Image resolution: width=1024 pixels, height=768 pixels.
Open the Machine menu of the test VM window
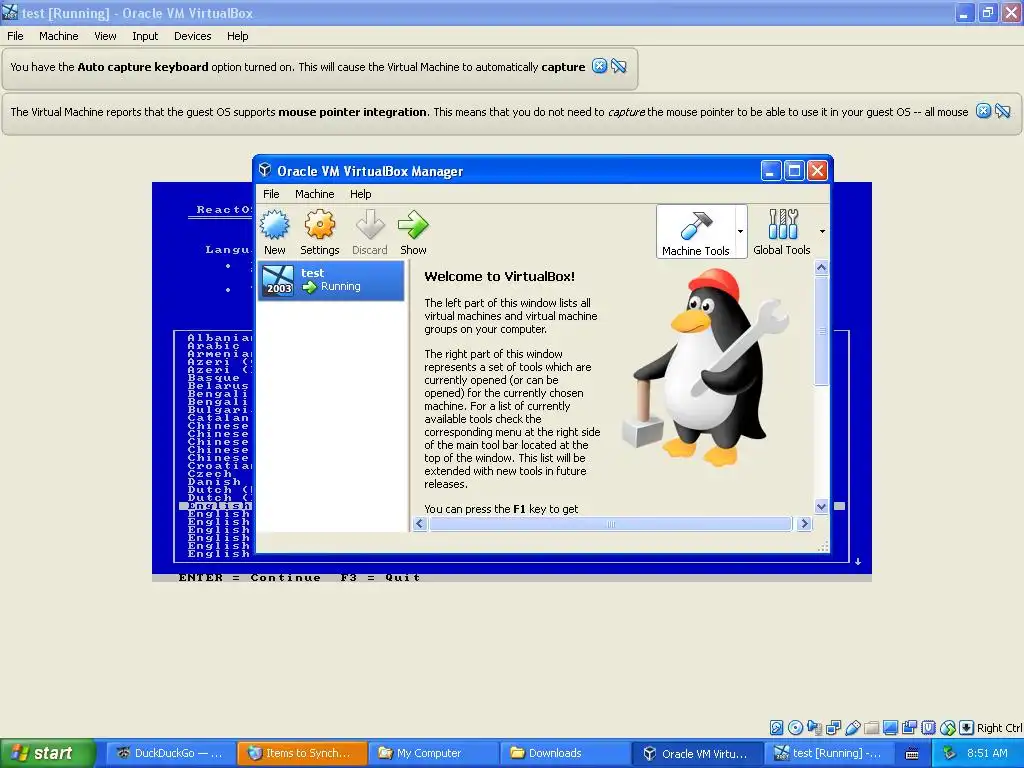(x=58, y=36)
